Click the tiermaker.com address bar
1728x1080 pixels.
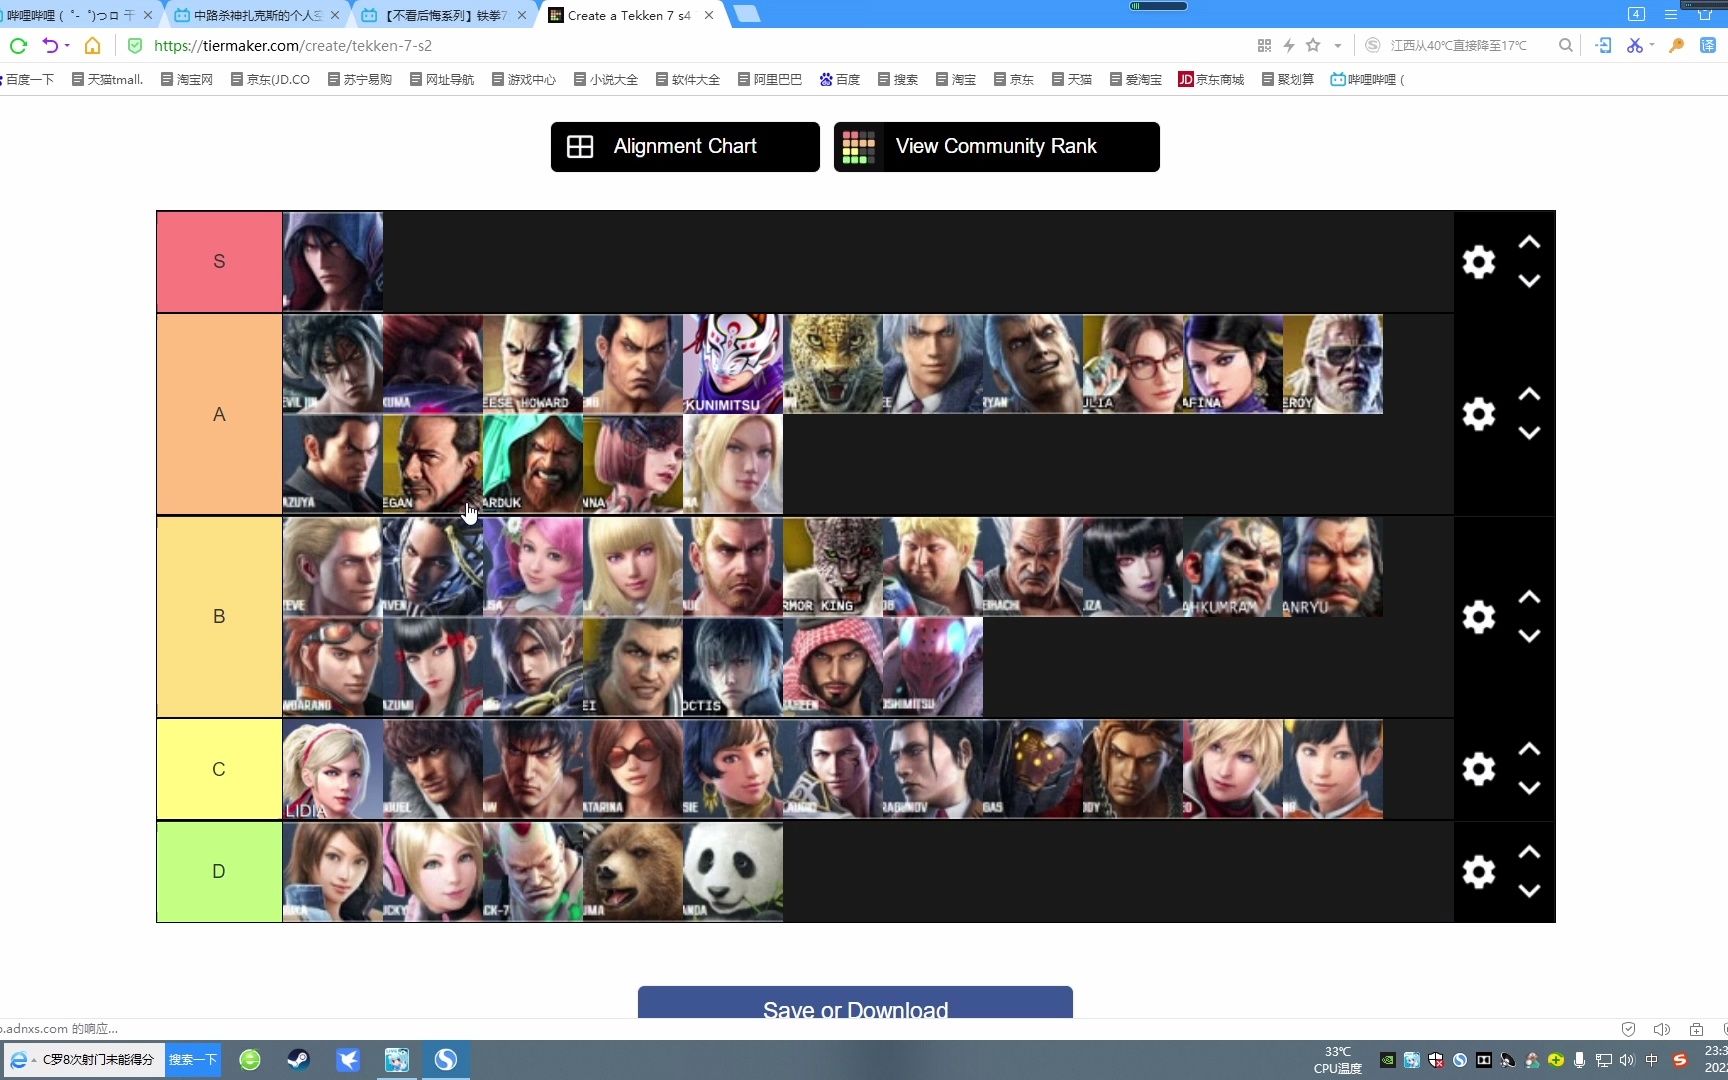(x=690, y=45)
